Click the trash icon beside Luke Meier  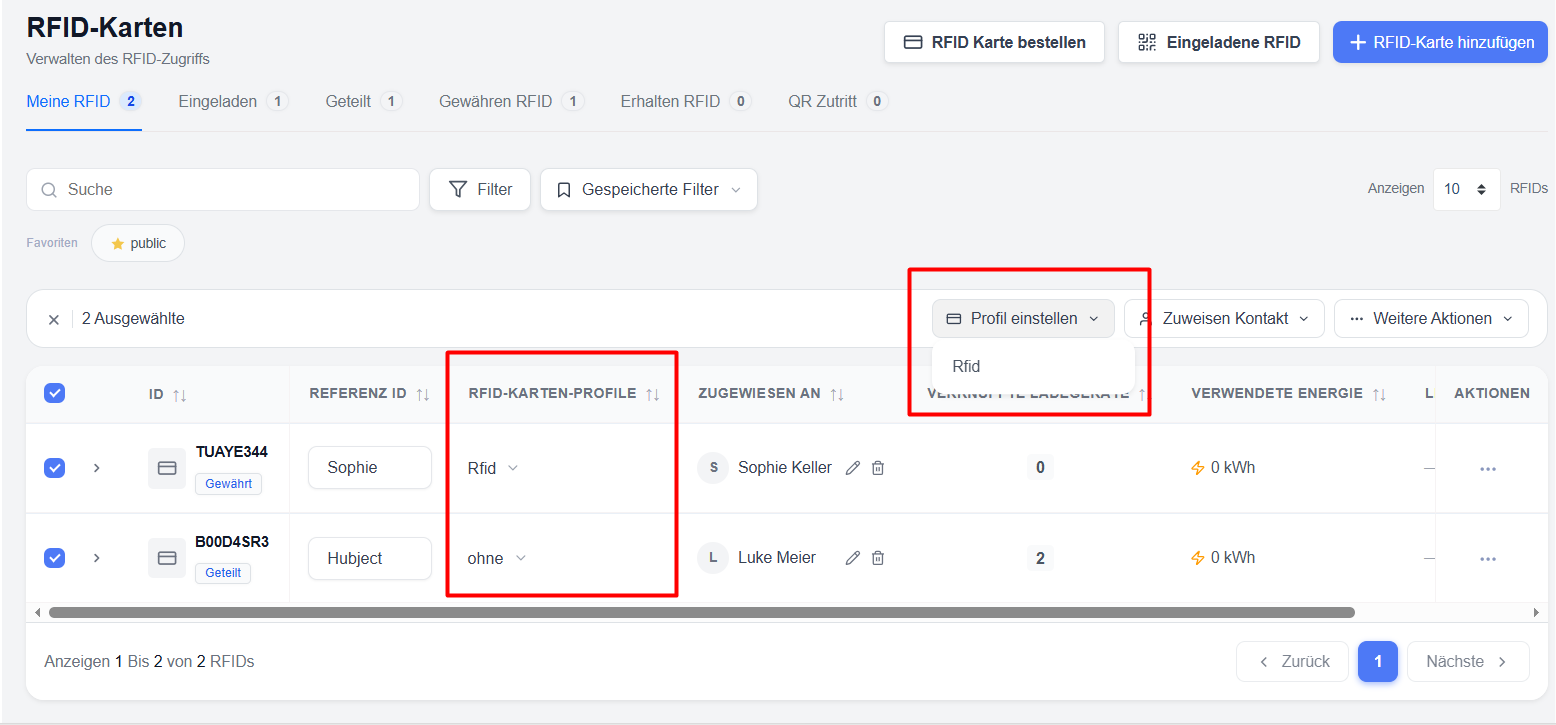click(x=878, y=558)
